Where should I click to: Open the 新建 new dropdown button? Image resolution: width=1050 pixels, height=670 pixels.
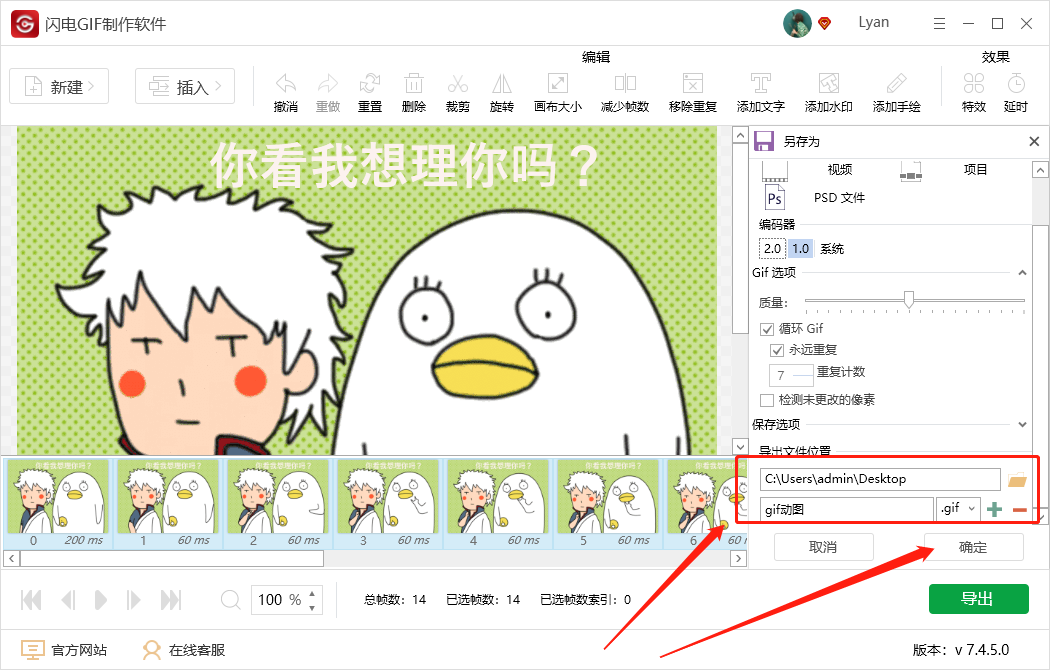[x=59, y=86]
